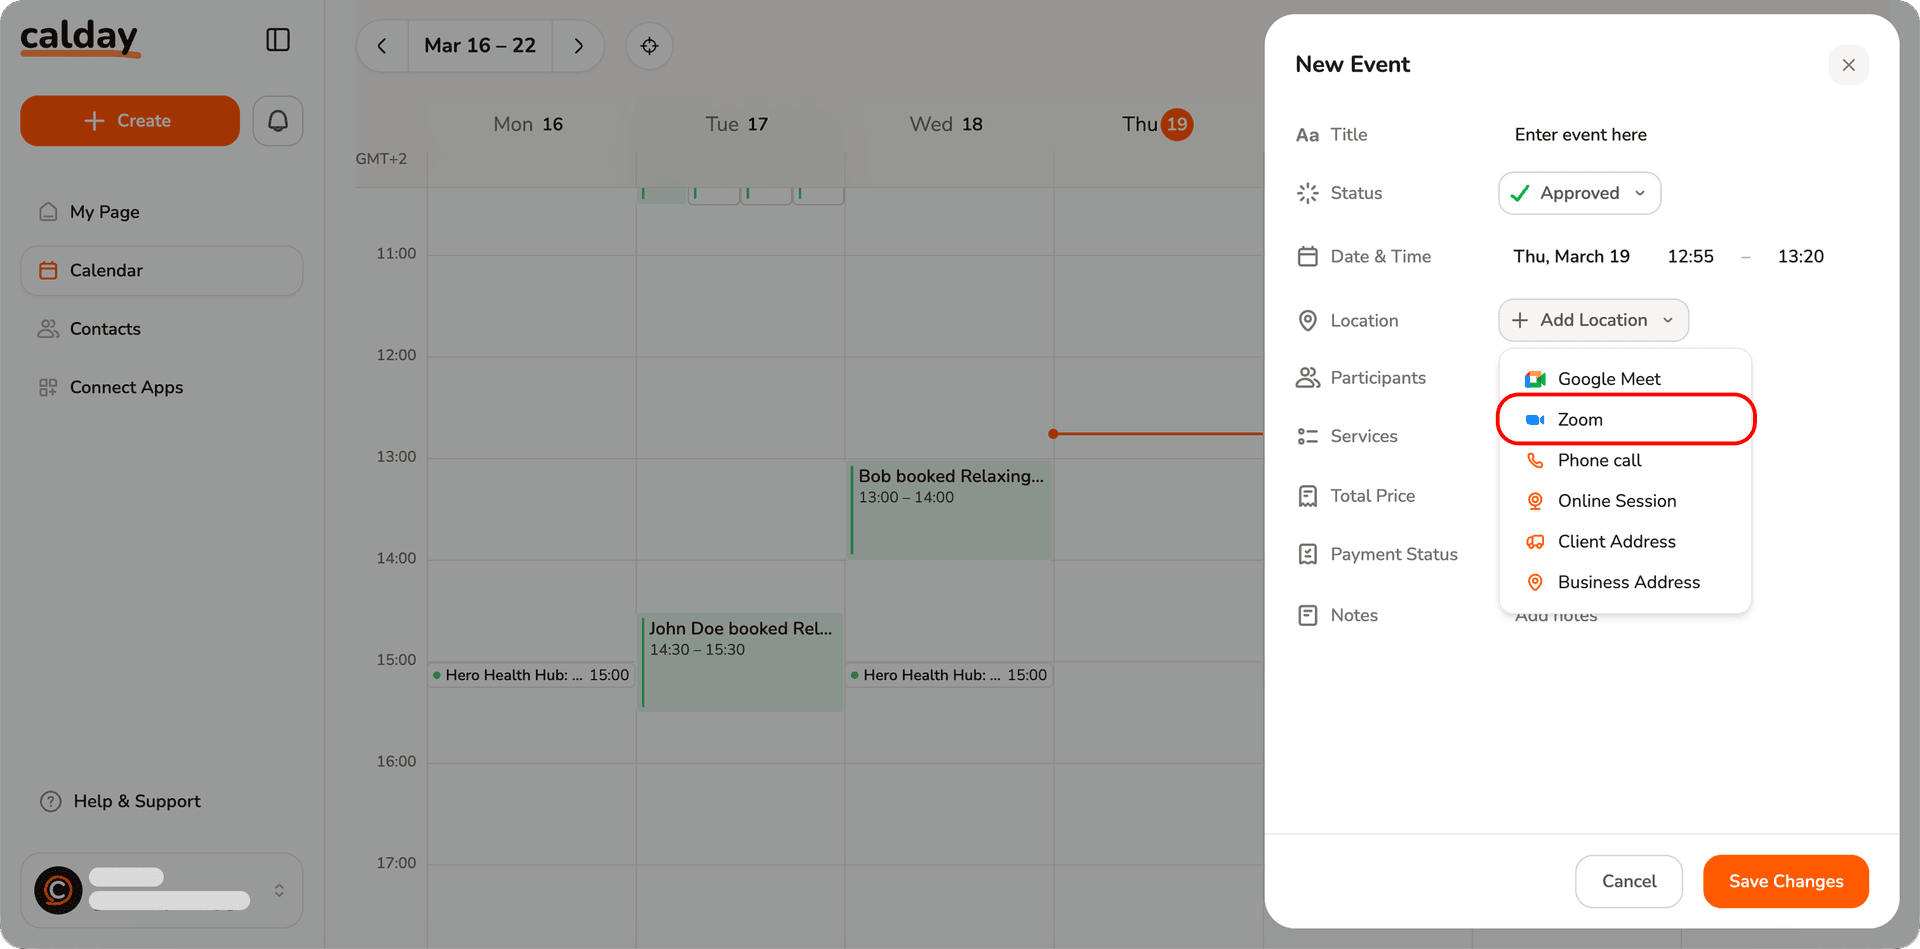The width and height of the screenshot is (1920, 949).
Task: Click the Save Changes button
Action: coord(1785,881)
